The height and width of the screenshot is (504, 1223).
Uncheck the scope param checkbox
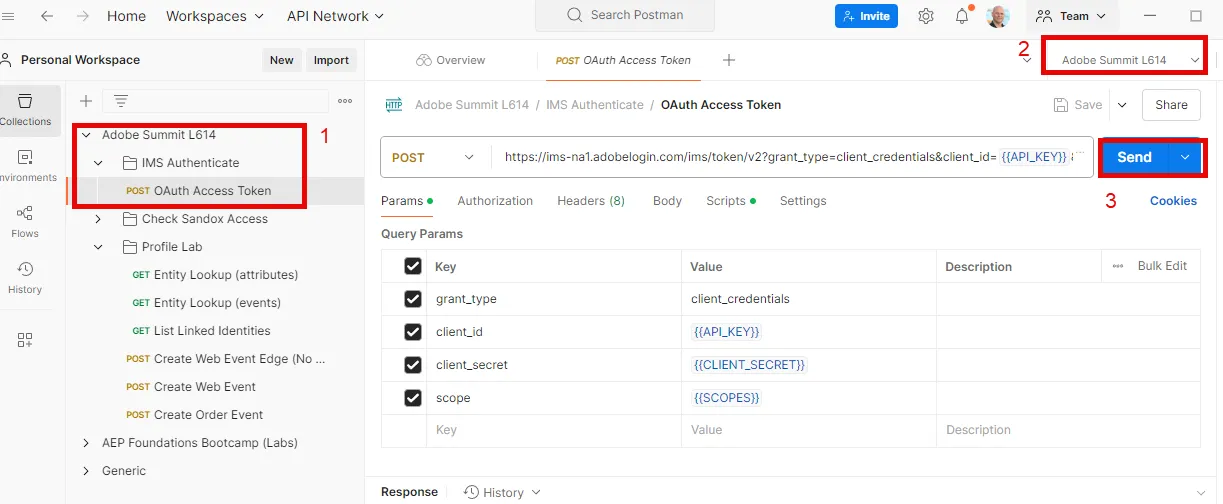pos(412,398)
